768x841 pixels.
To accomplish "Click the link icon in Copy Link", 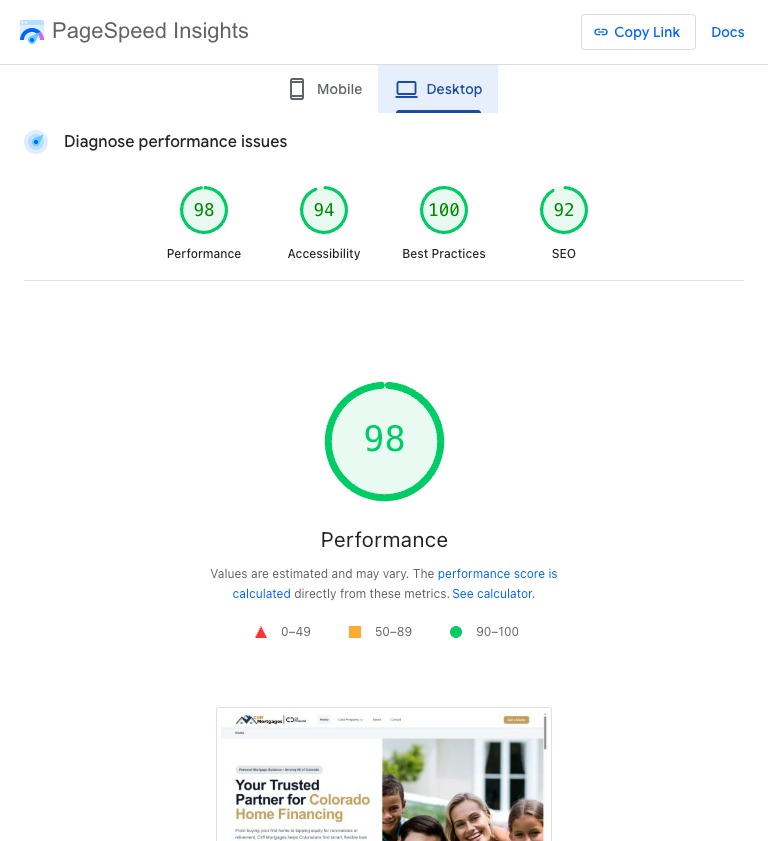I will tap(601, 32).
